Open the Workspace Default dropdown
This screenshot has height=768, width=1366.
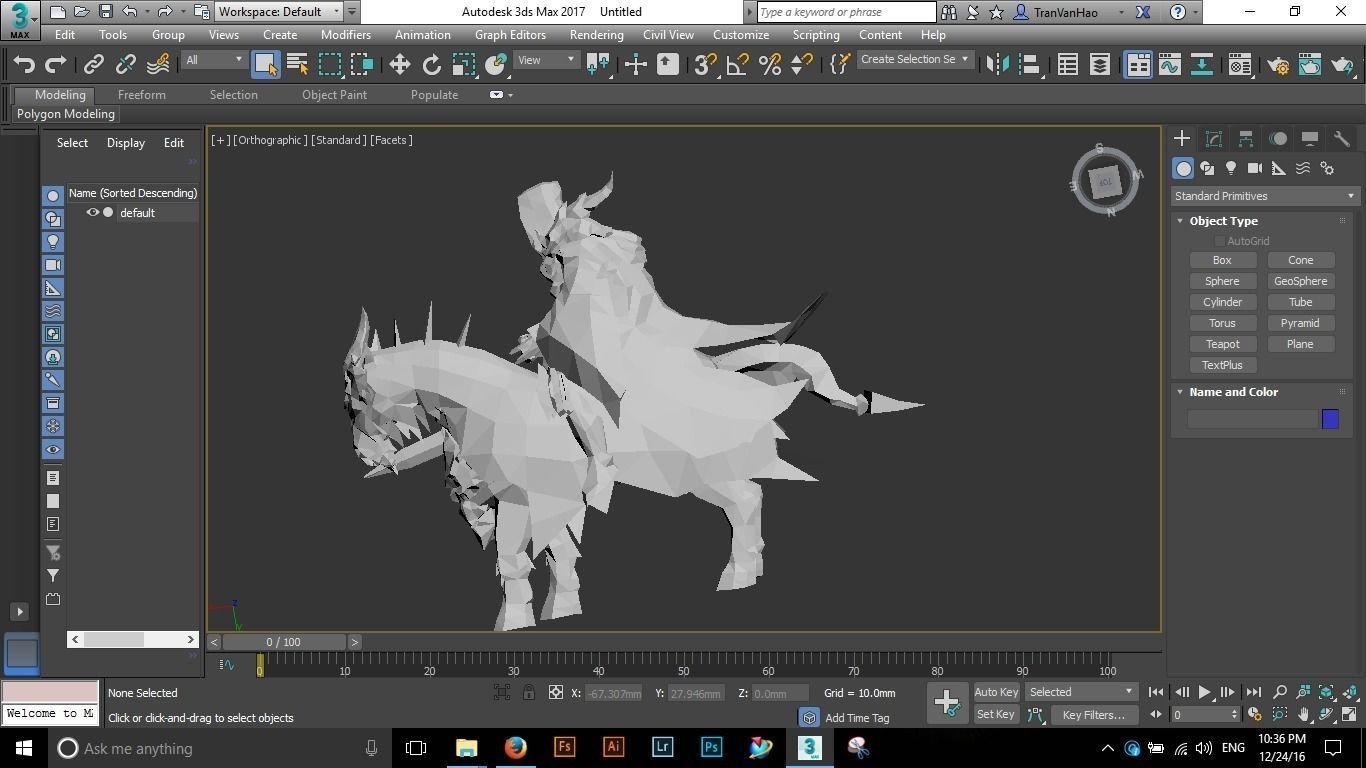(279, 12)
